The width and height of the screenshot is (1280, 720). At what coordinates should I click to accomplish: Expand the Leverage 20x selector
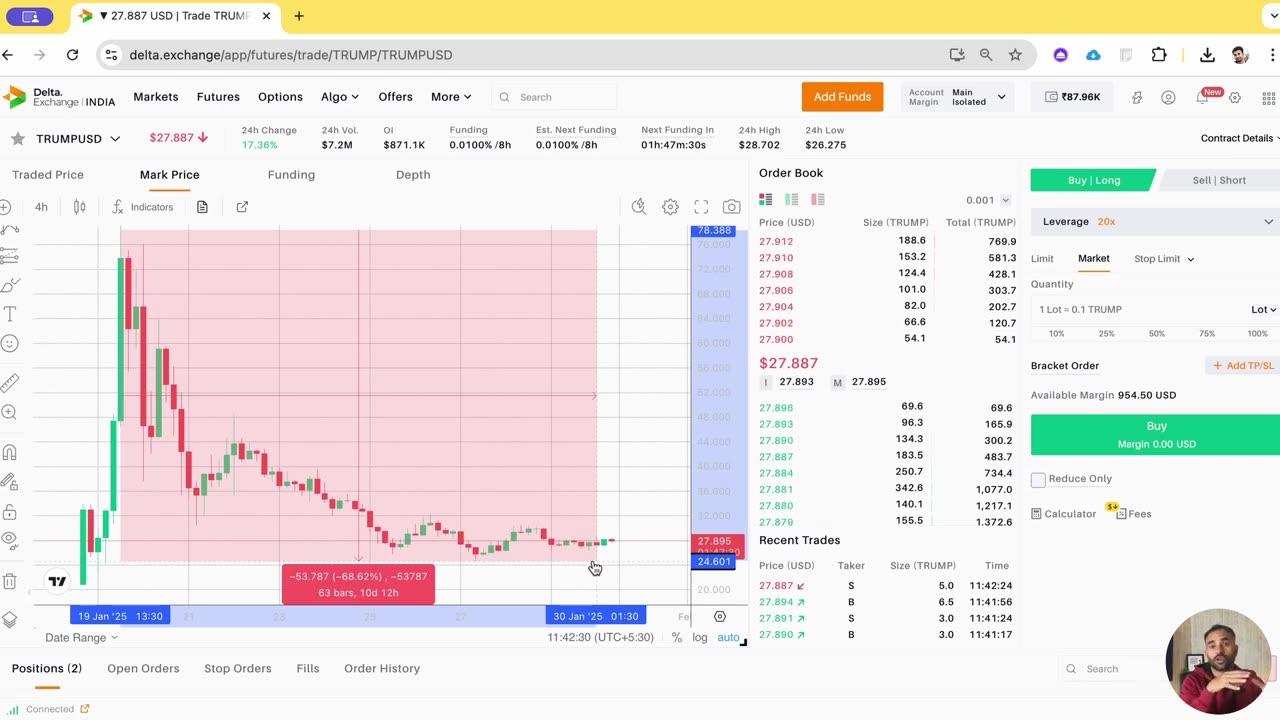tap(1155, 221)
